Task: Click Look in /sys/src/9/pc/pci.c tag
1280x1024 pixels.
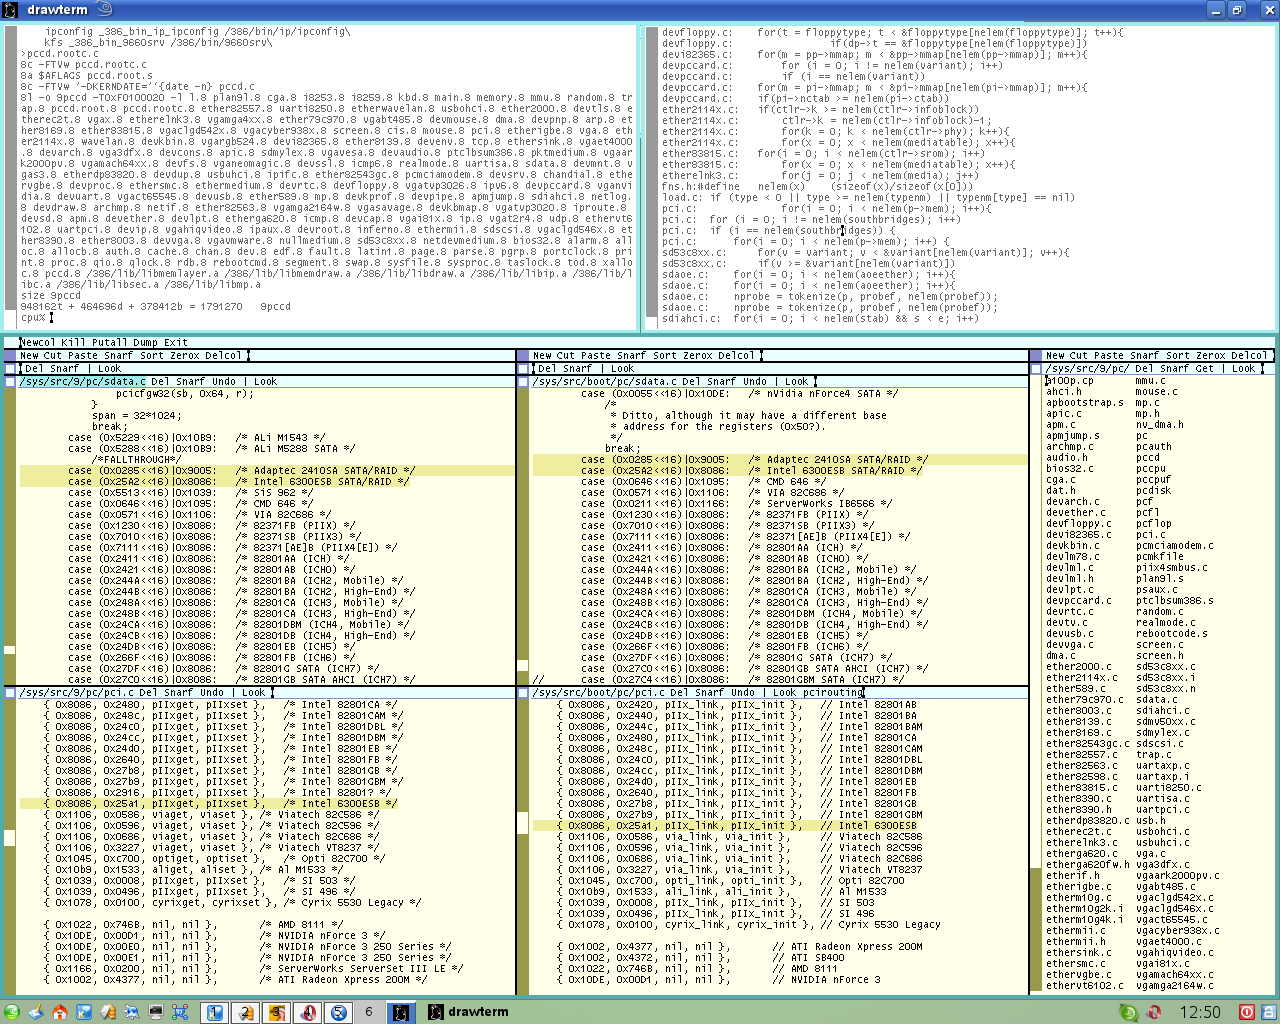Action: click(254, 692)
